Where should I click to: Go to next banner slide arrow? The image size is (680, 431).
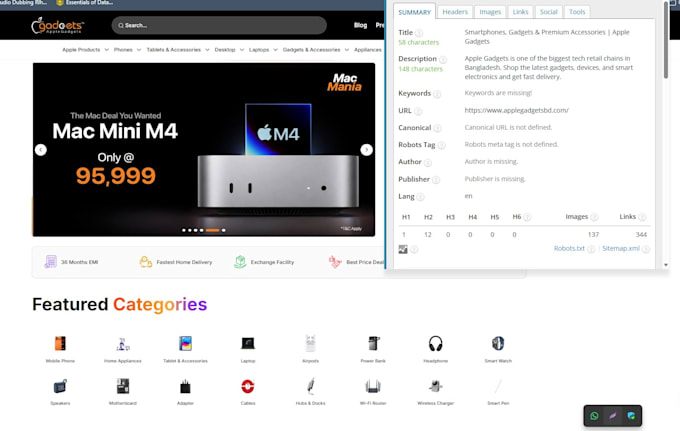tap(366, 150)
